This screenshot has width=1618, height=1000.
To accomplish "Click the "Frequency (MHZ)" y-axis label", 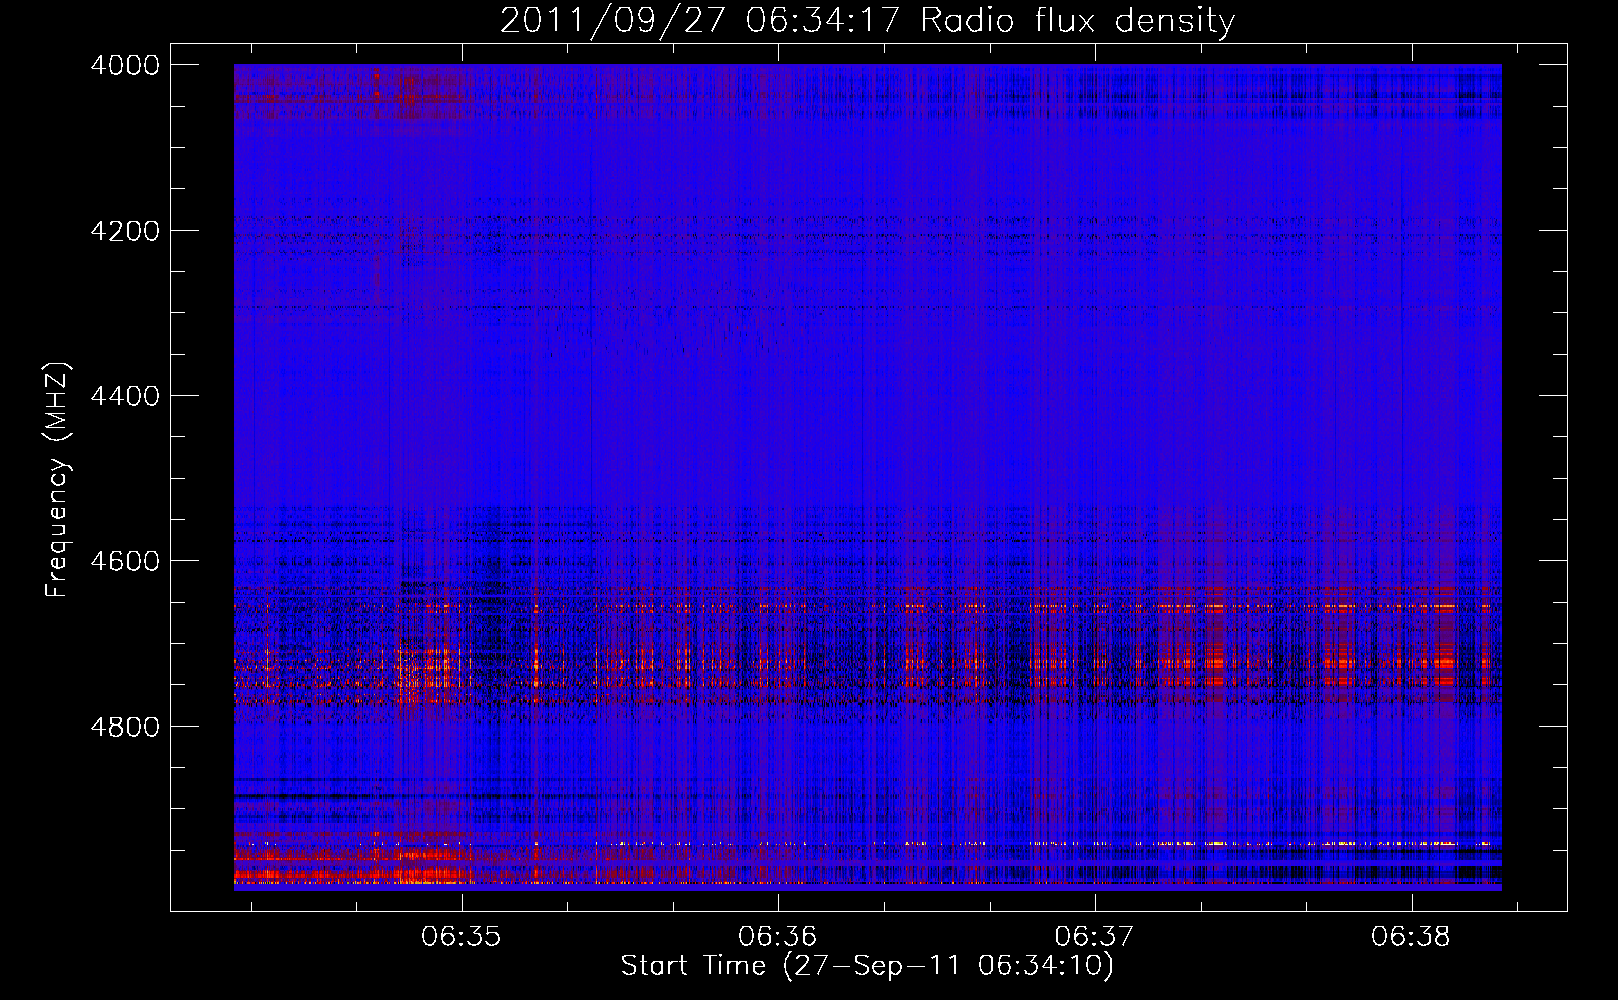I will [x=57, y=480].
